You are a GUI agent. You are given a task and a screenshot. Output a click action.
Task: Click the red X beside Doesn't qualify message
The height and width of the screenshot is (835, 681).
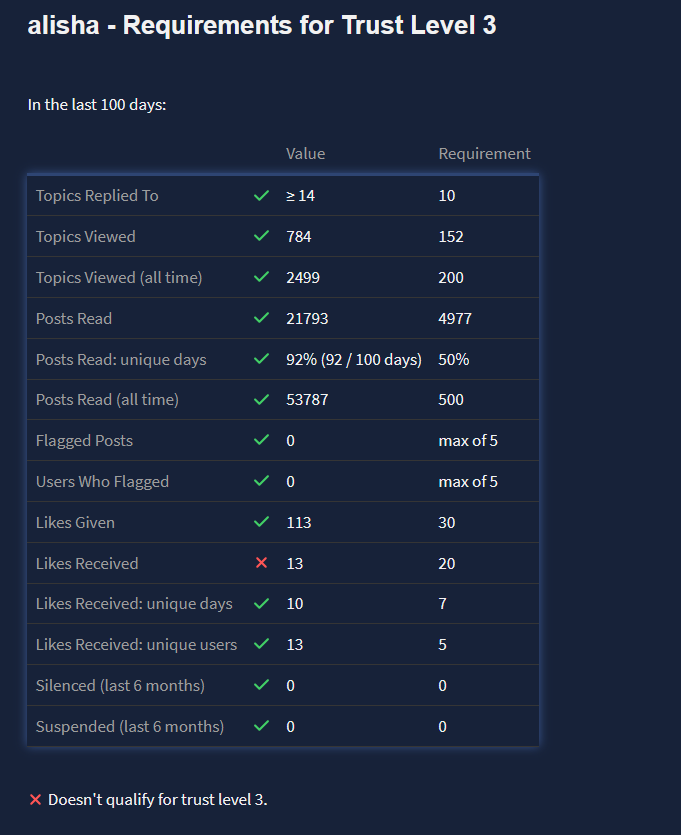point(35,800)
